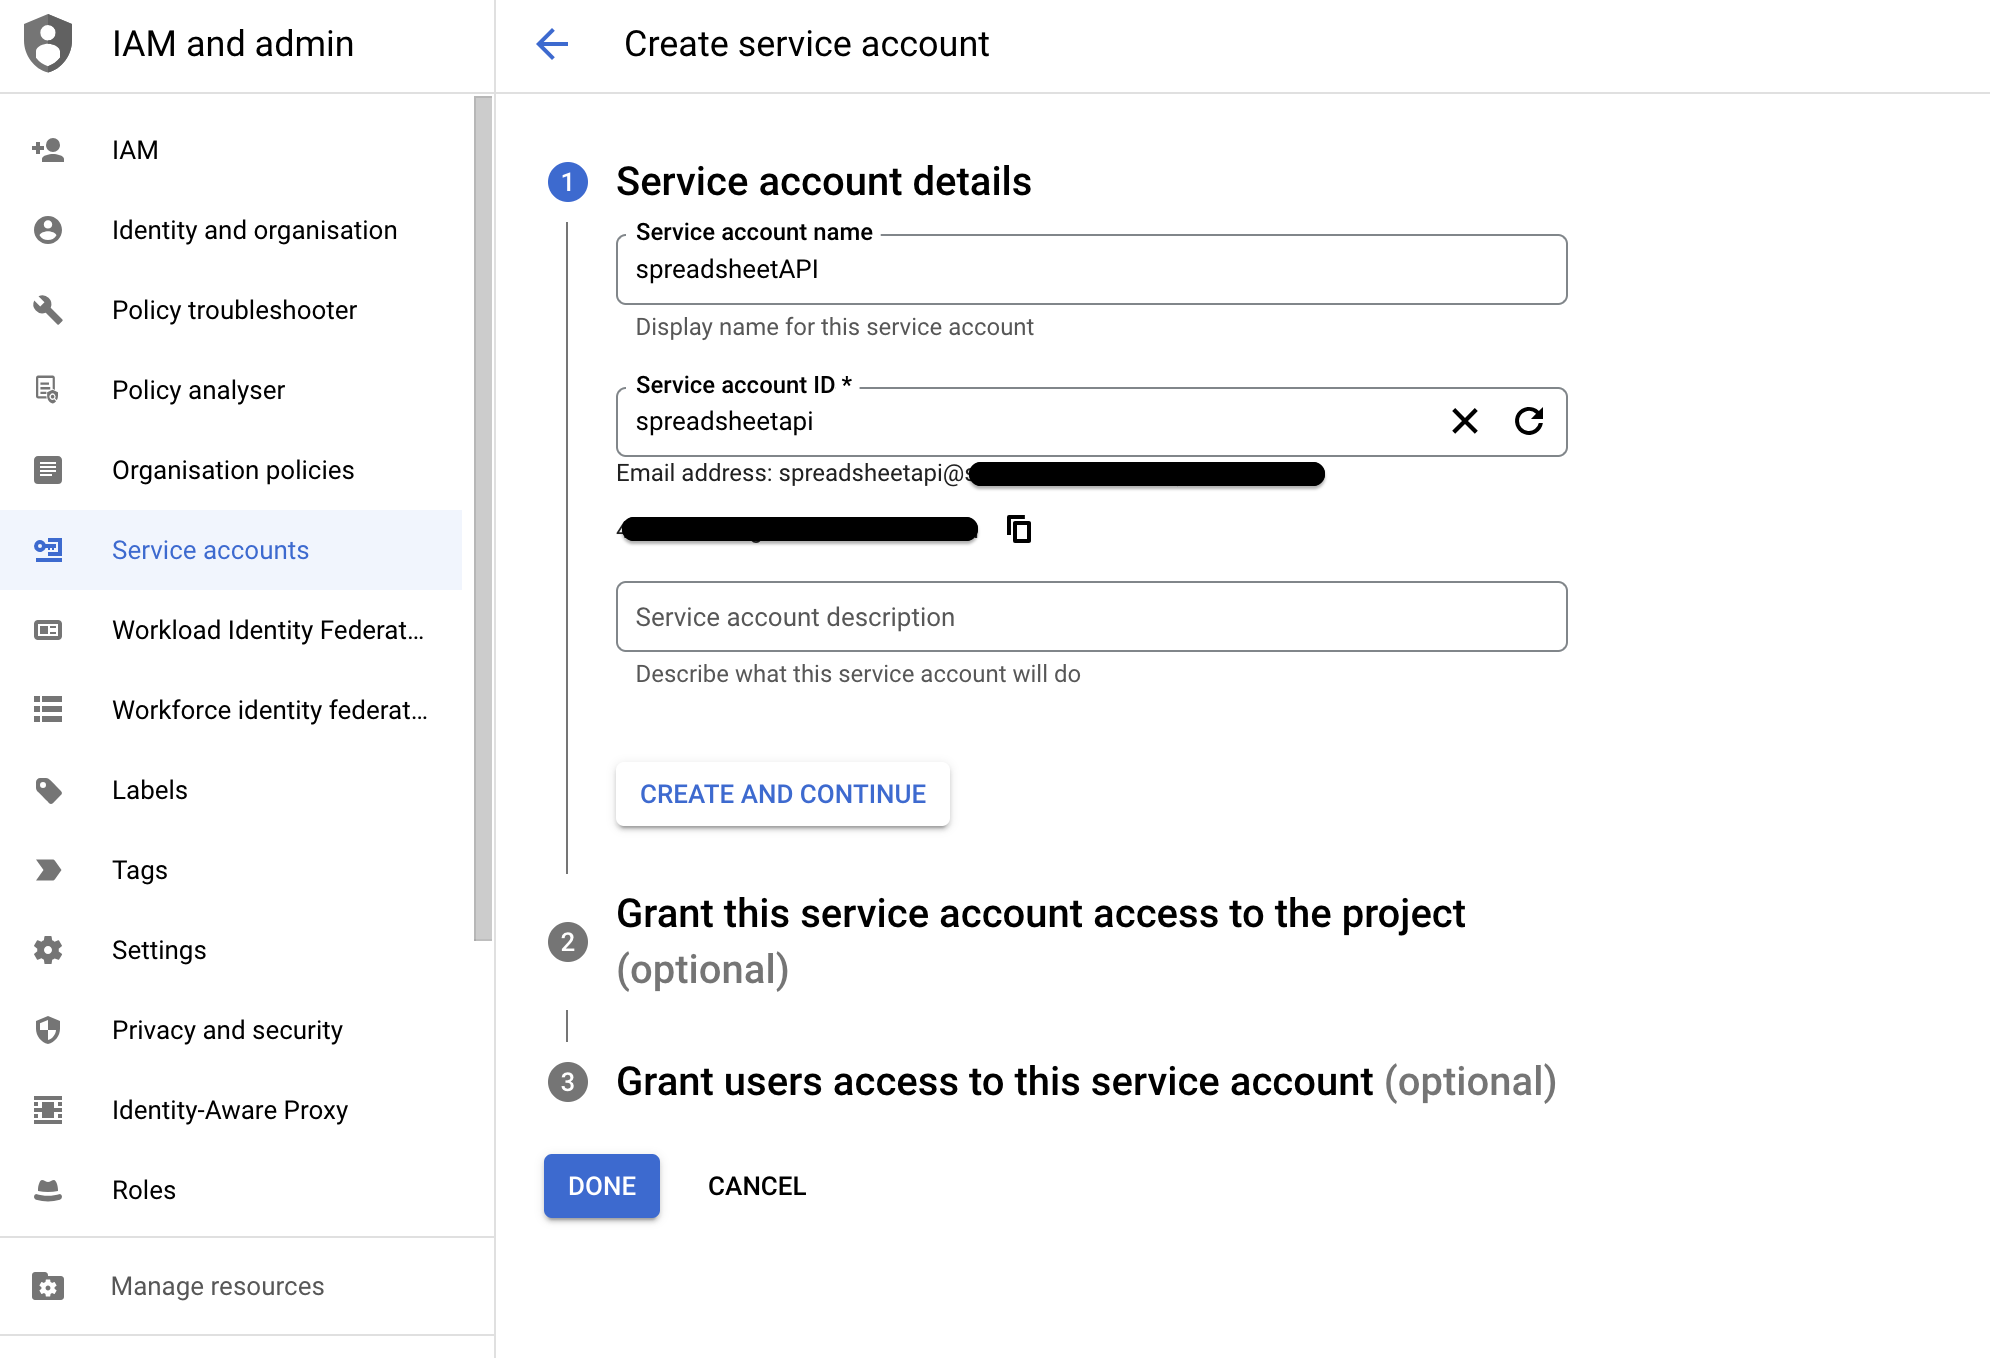Viewport: 1990px width, 1358px height.
Task: Click the Manage resources gear icon
Action: [48, 1286]
